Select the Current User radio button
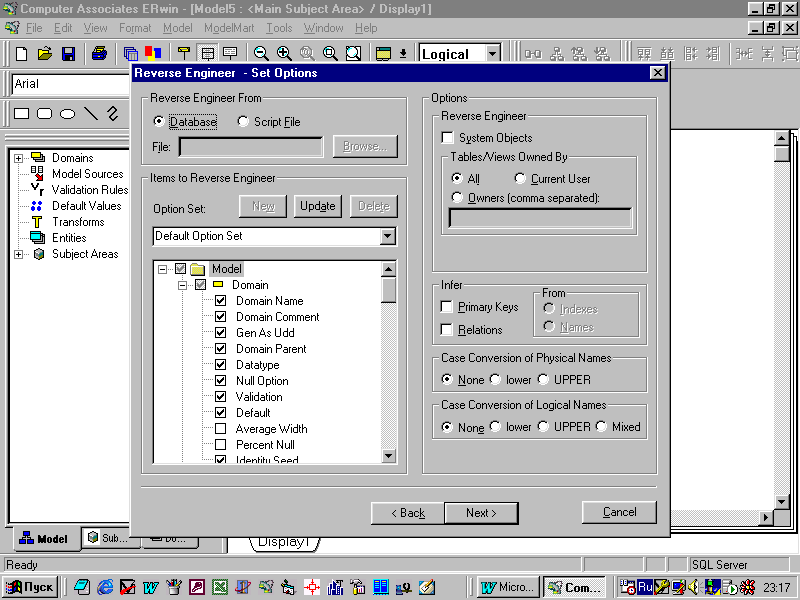This screenshot has width=800, height=600. point(520,179)
